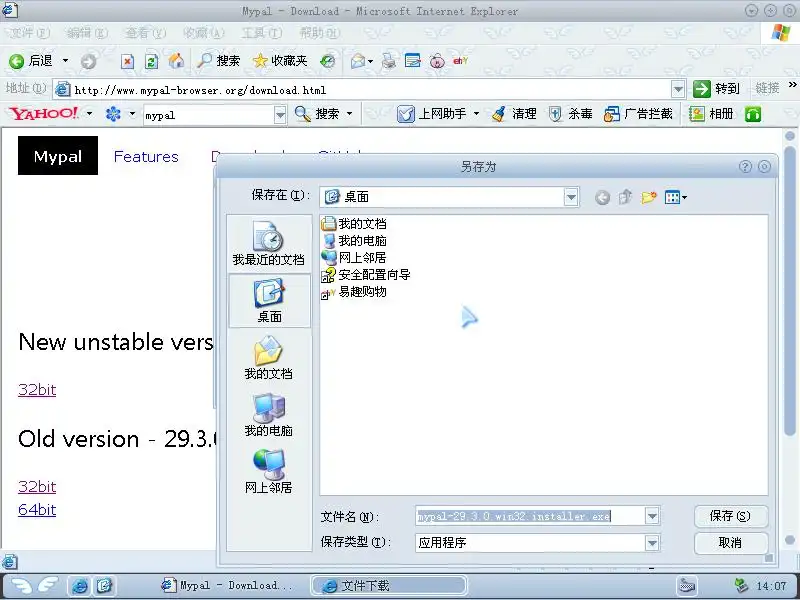The image size is (800, 600).
Task: Select 我的文档 in the file list
Action: click(x=354, y=223)
